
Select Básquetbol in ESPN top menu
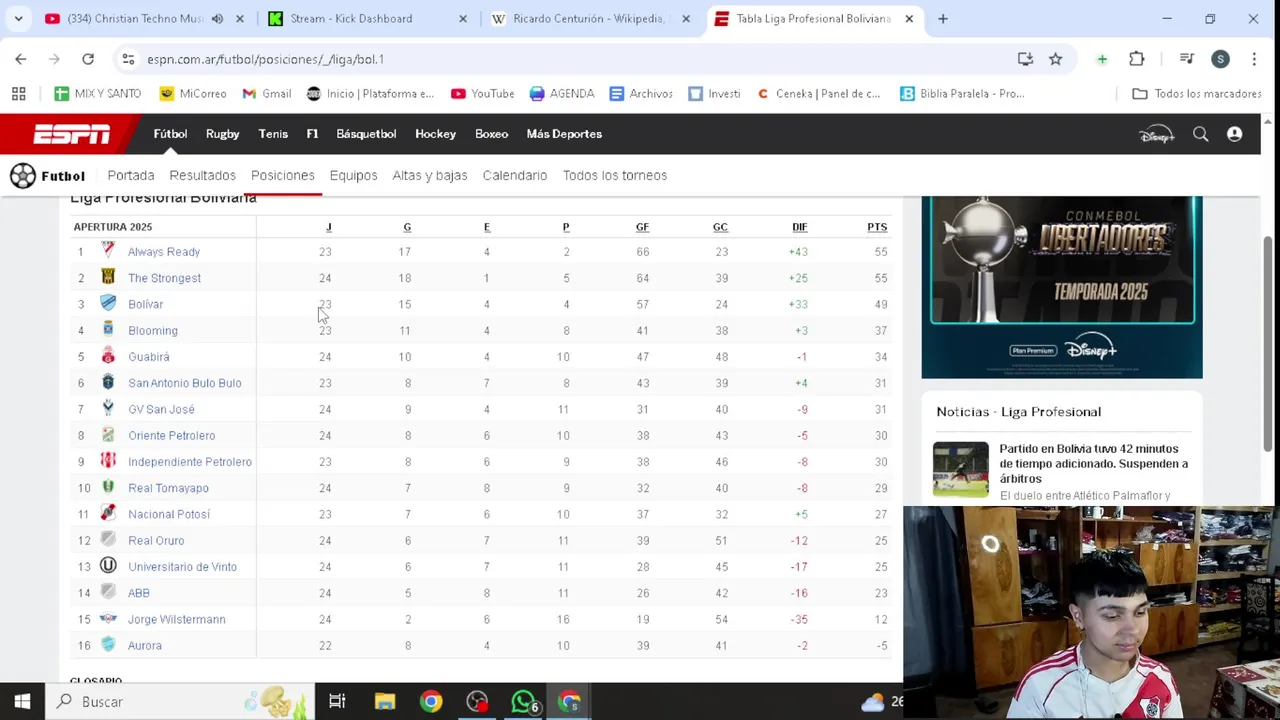coord(366,134)
